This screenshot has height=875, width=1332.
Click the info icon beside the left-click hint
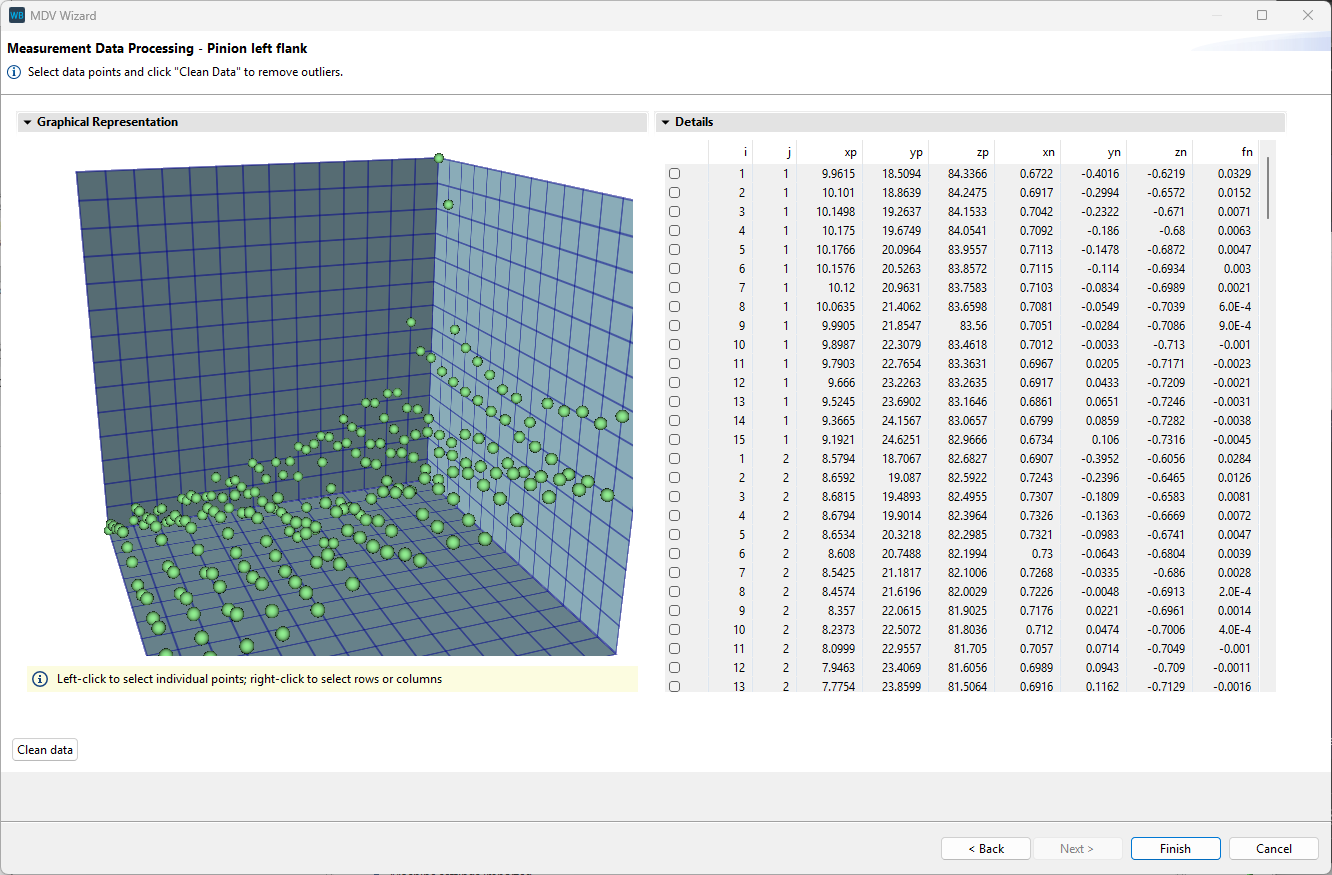[40, 679]
